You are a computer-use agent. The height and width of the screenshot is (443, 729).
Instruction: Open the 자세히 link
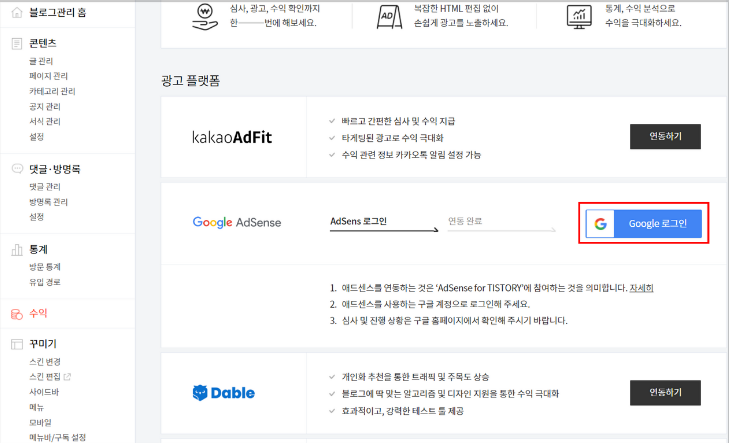[641, 288]
